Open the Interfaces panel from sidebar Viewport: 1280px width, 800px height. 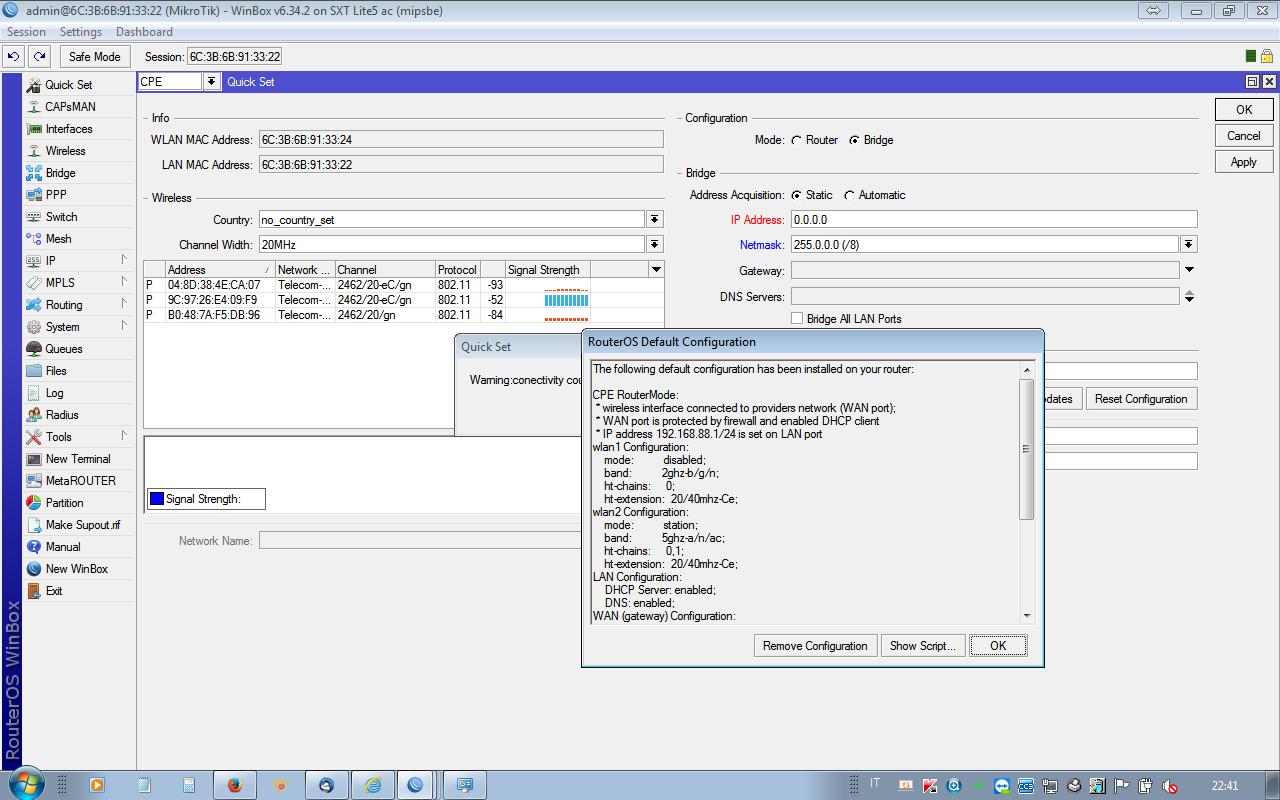pyautogui.click(x=68, y=129)
